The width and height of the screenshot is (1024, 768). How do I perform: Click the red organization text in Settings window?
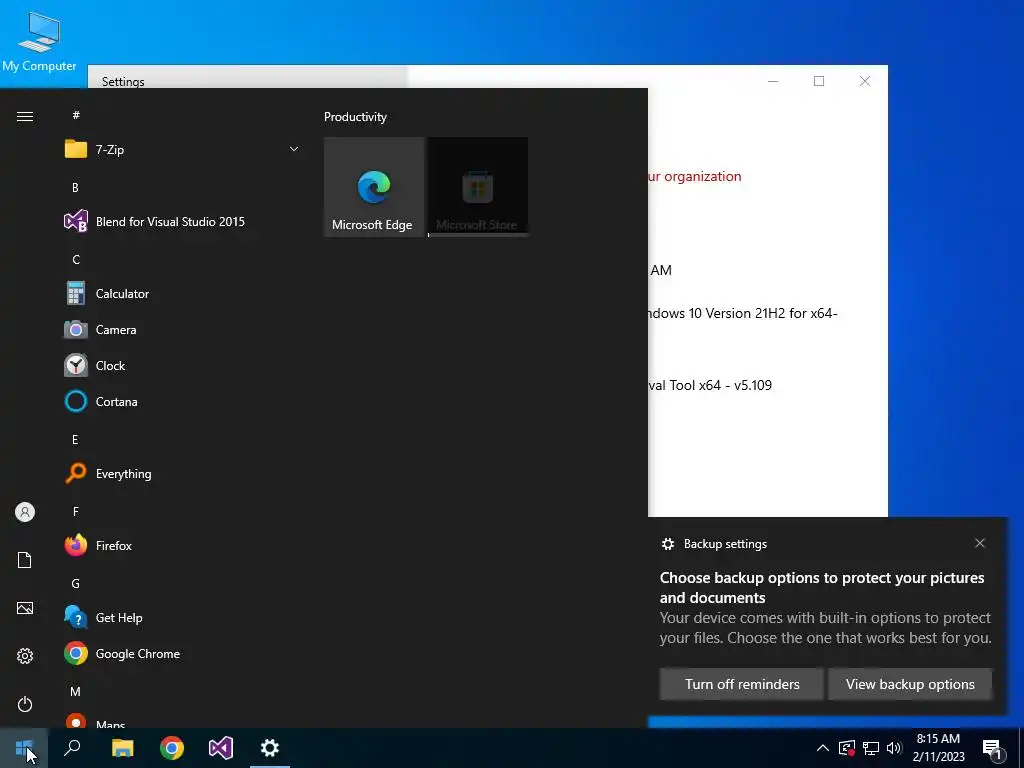pos(694,176)
